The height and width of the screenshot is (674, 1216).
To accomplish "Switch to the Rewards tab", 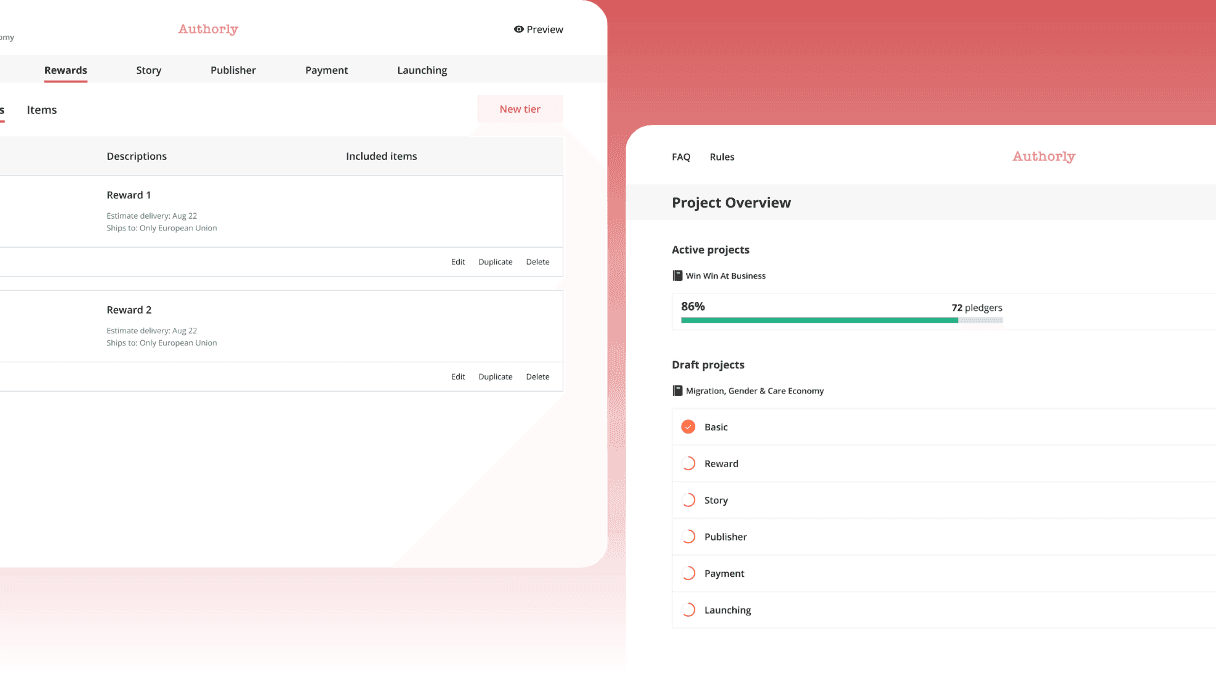I will coord(66,70).
